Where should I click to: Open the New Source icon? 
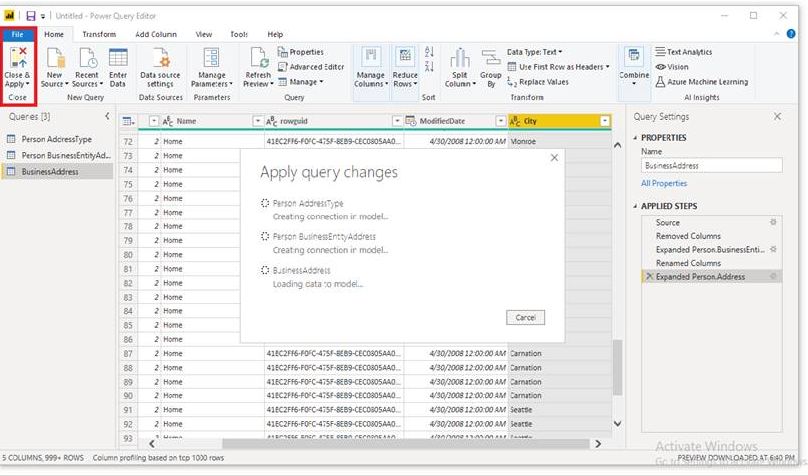[x=55, y=57]
